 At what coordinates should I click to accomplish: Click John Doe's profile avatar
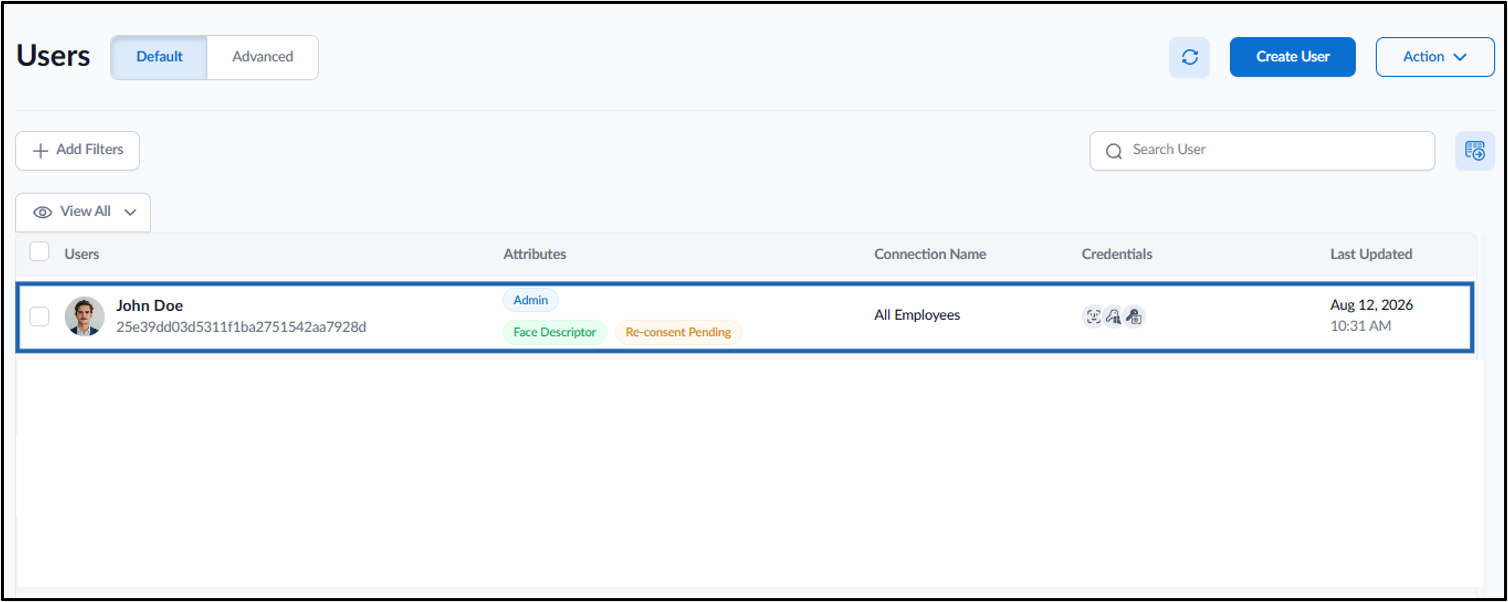[85, 316]
